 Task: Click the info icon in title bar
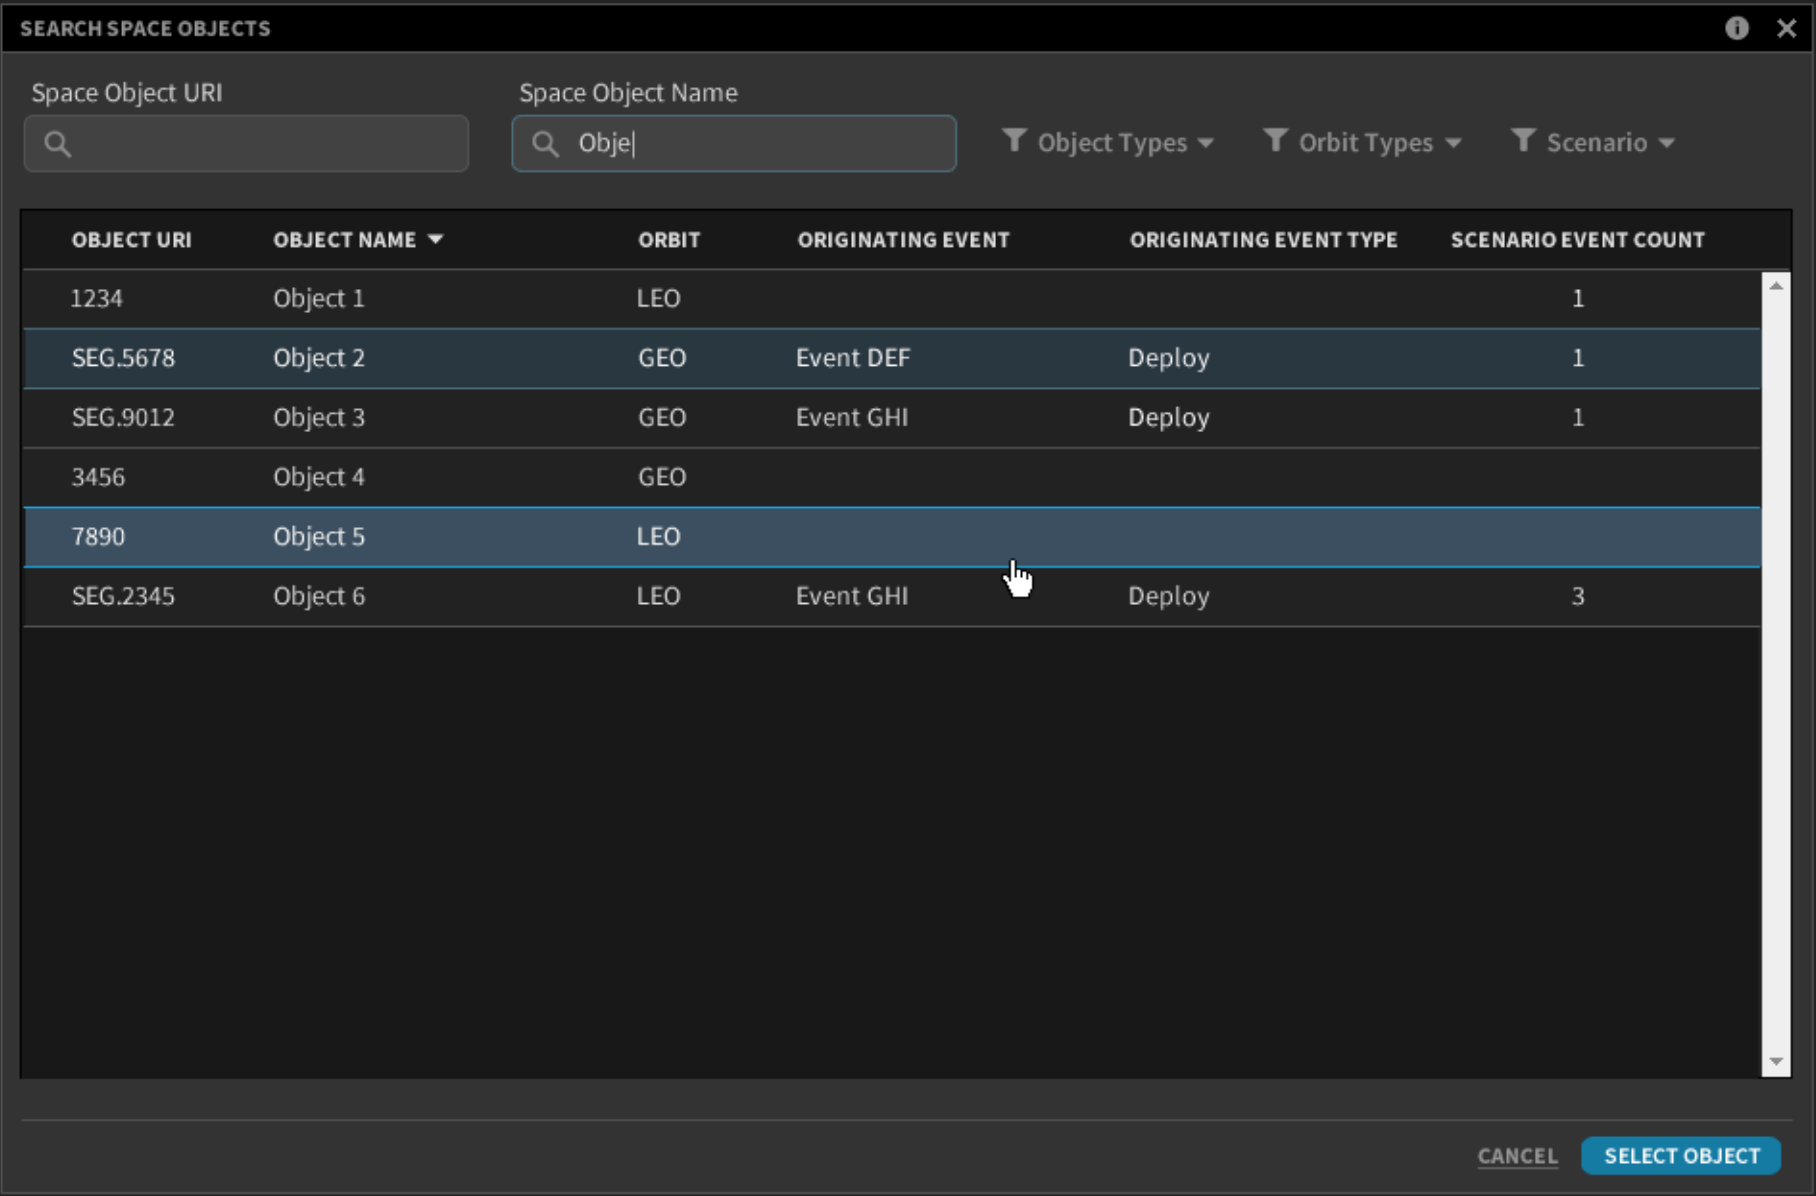[x=1737, y=28]
